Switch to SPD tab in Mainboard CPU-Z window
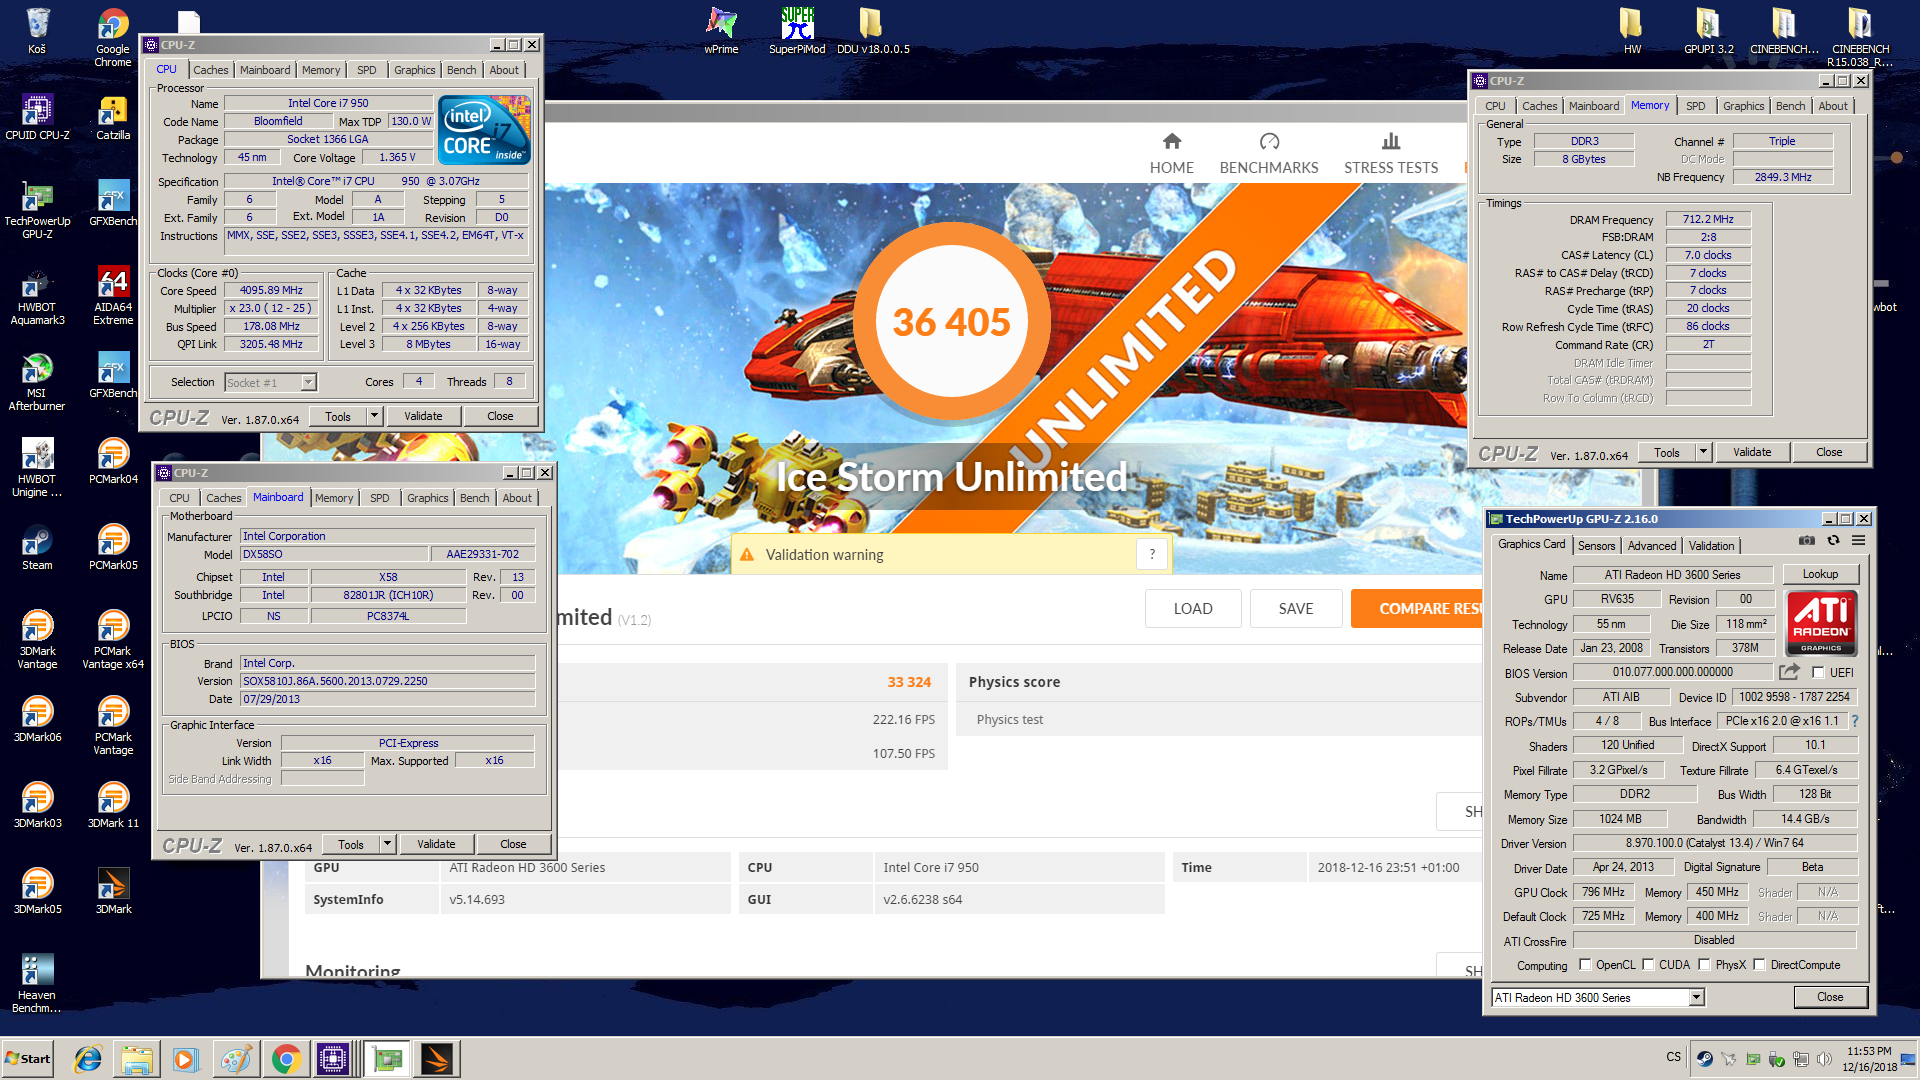1920x1080 pixels. tap(380, 498)
